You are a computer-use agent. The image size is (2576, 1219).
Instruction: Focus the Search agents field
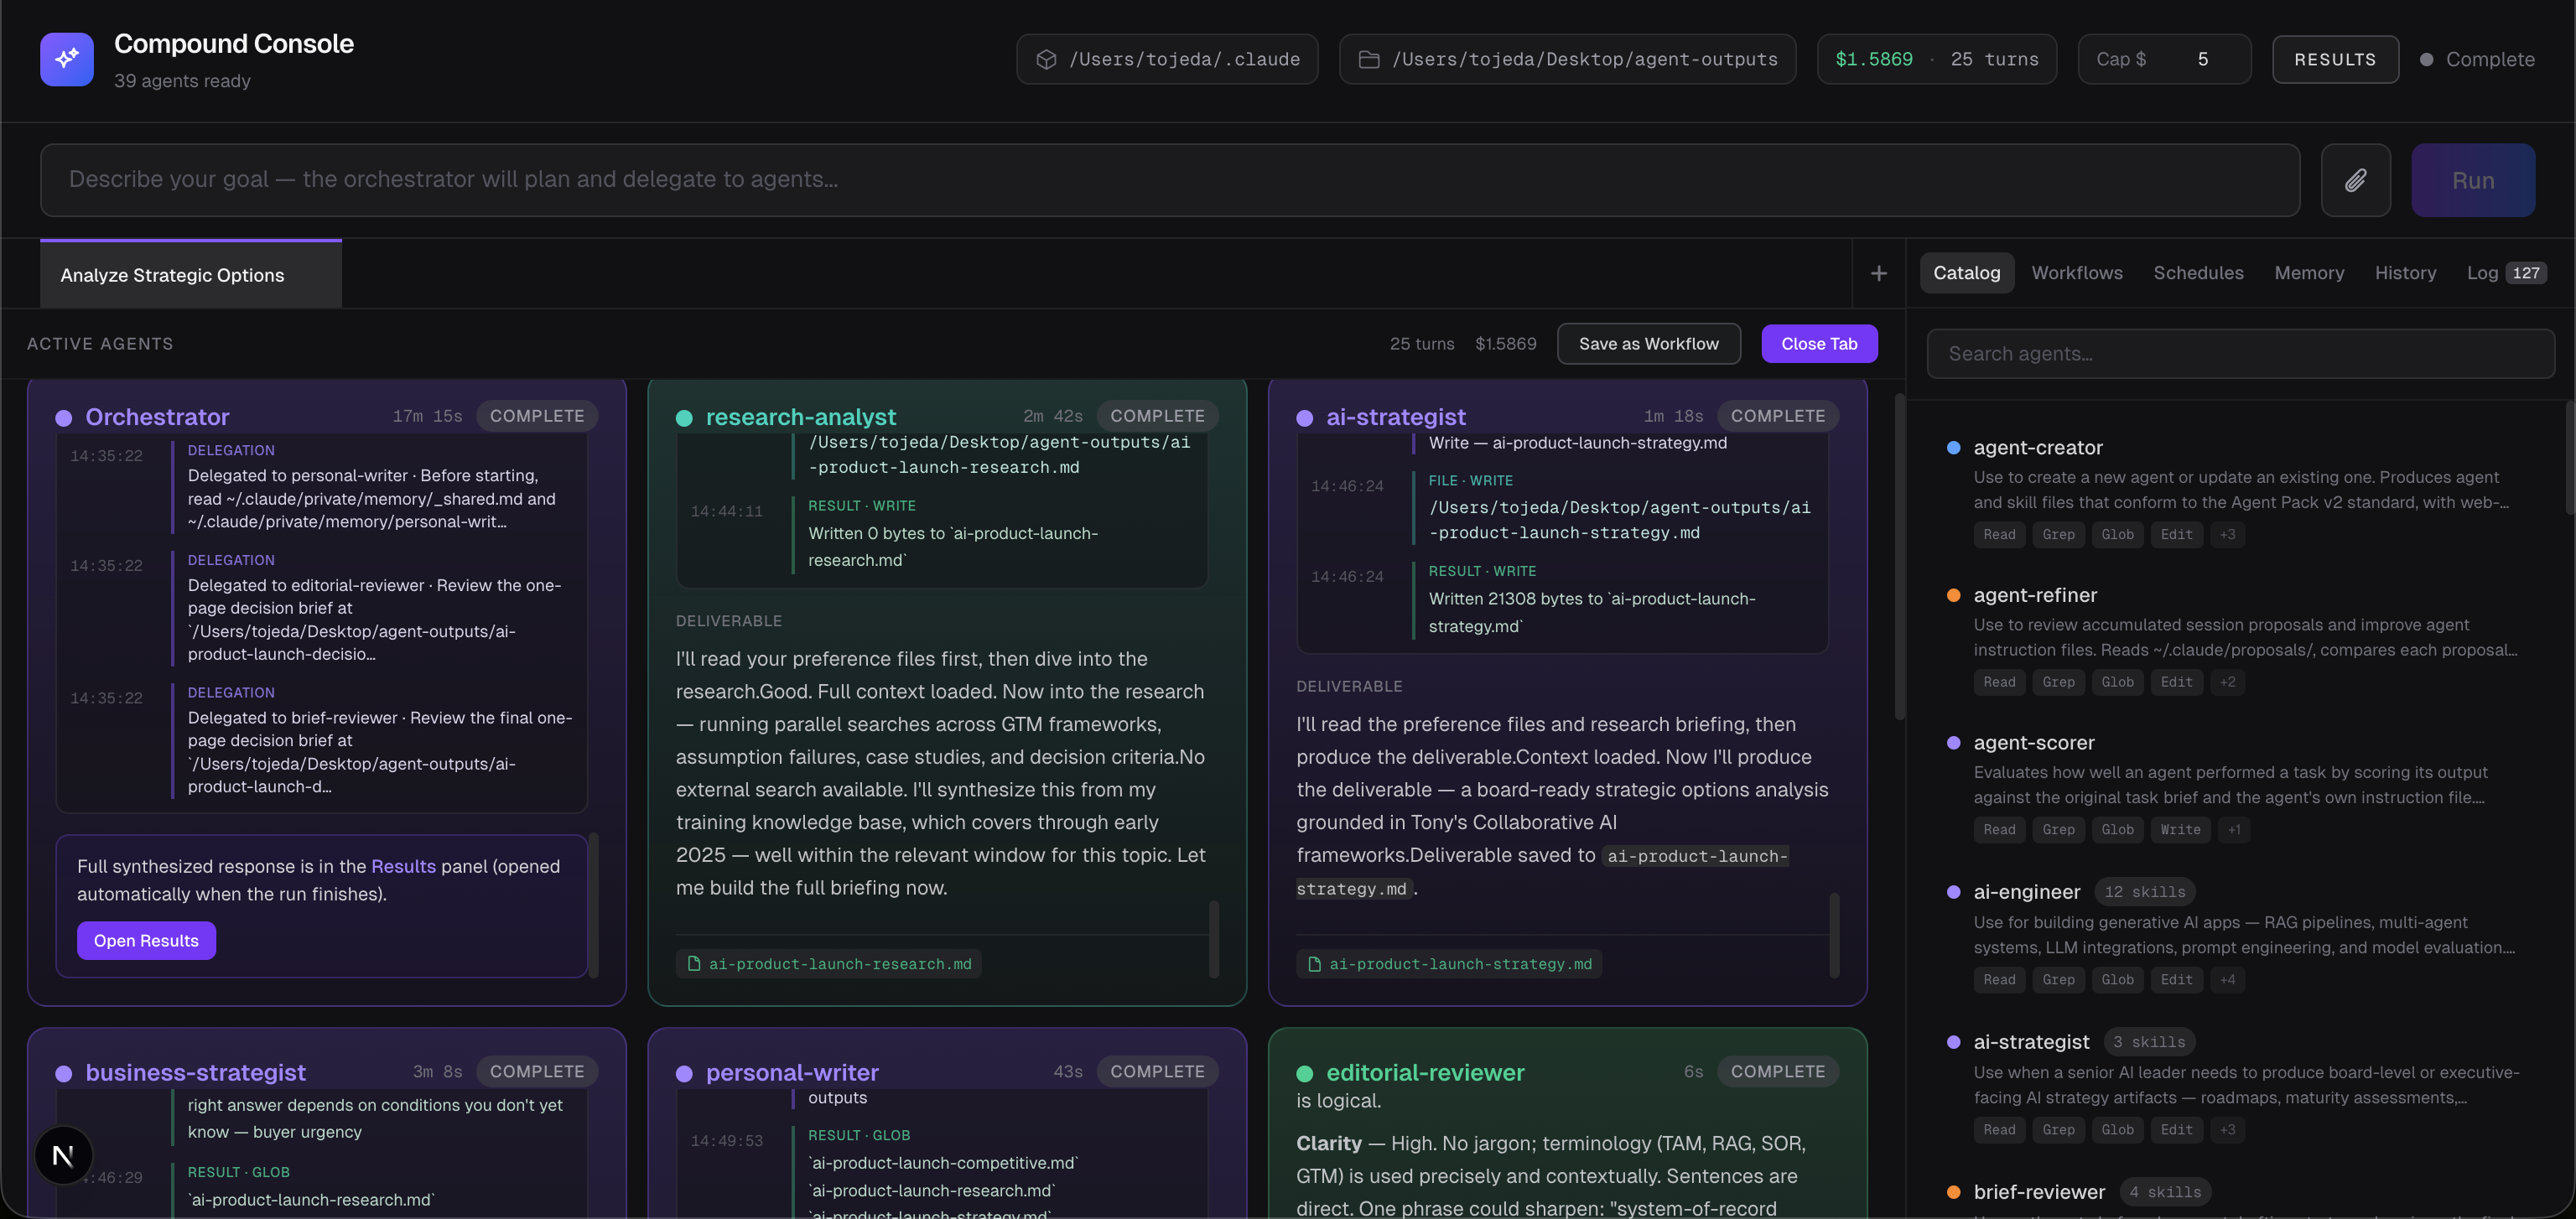click(2240, 353)
